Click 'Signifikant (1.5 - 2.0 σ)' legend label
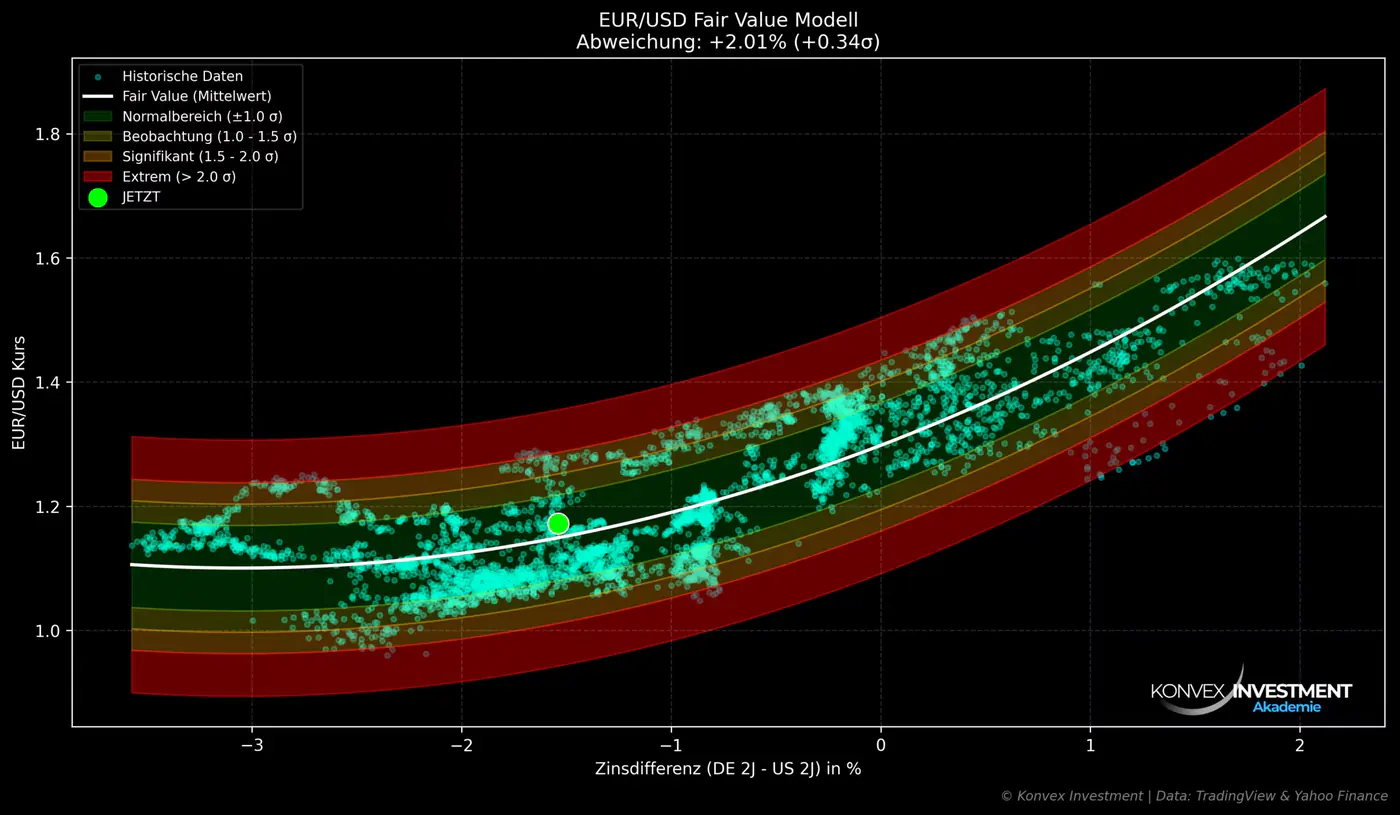This screenshot has width=1400, height=815. 201,157
